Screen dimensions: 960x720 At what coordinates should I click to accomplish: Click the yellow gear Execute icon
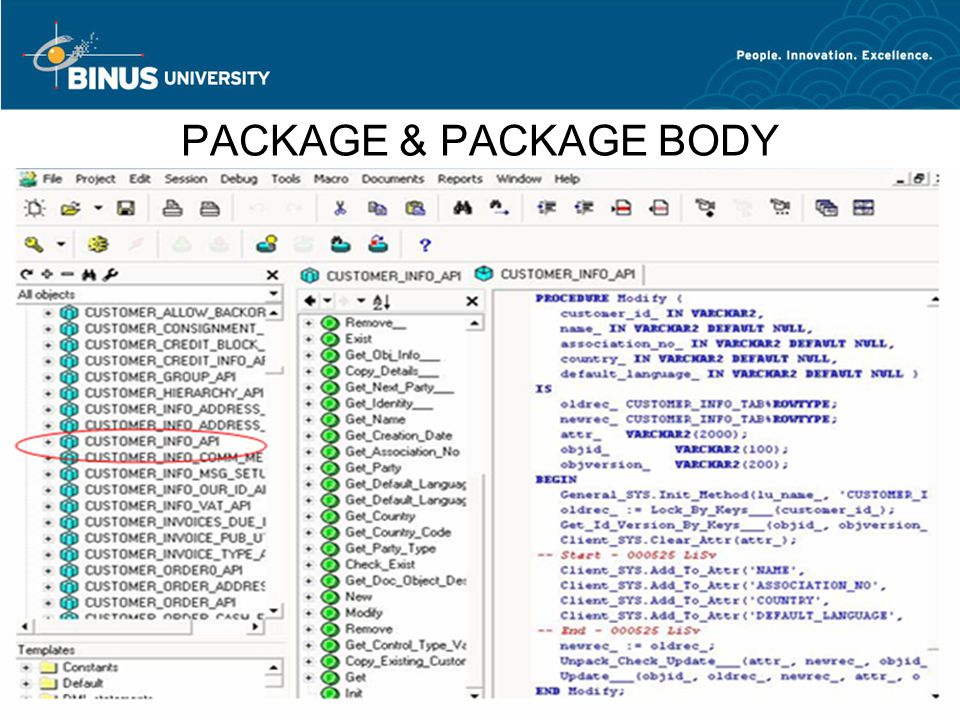(x=98, y=245)
